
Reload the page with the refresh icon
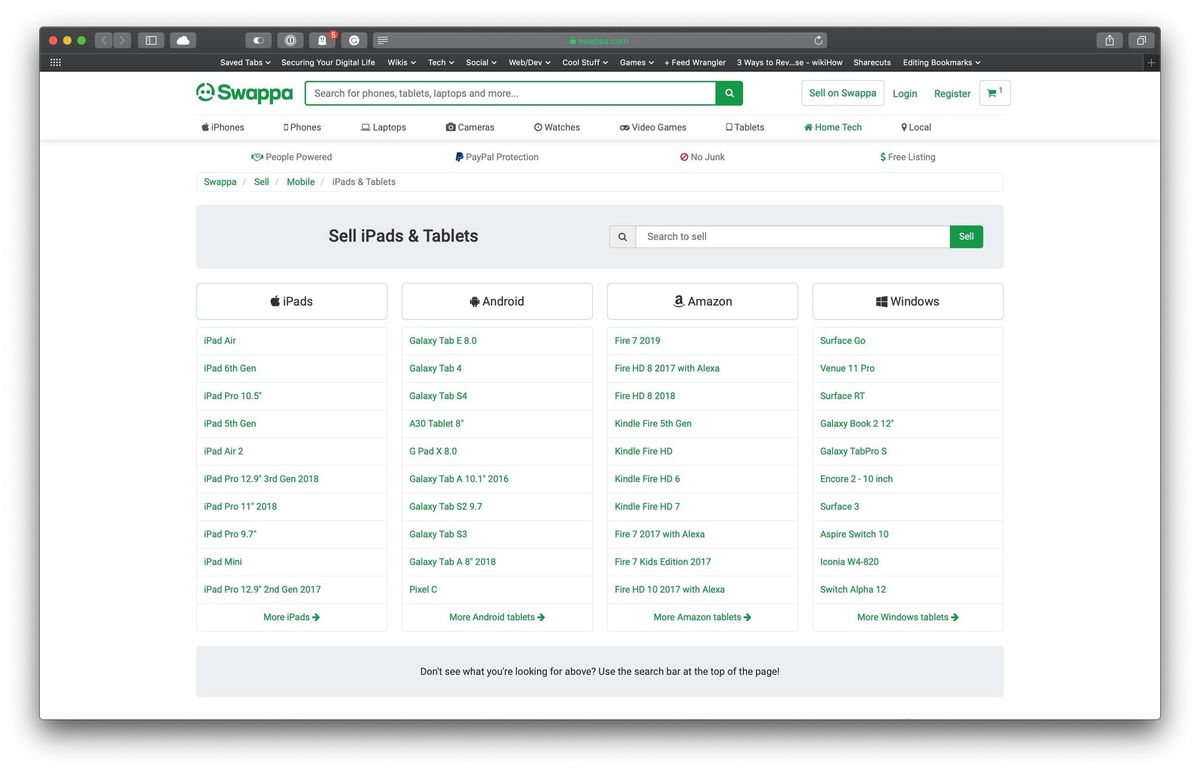(x=818, y=40)
